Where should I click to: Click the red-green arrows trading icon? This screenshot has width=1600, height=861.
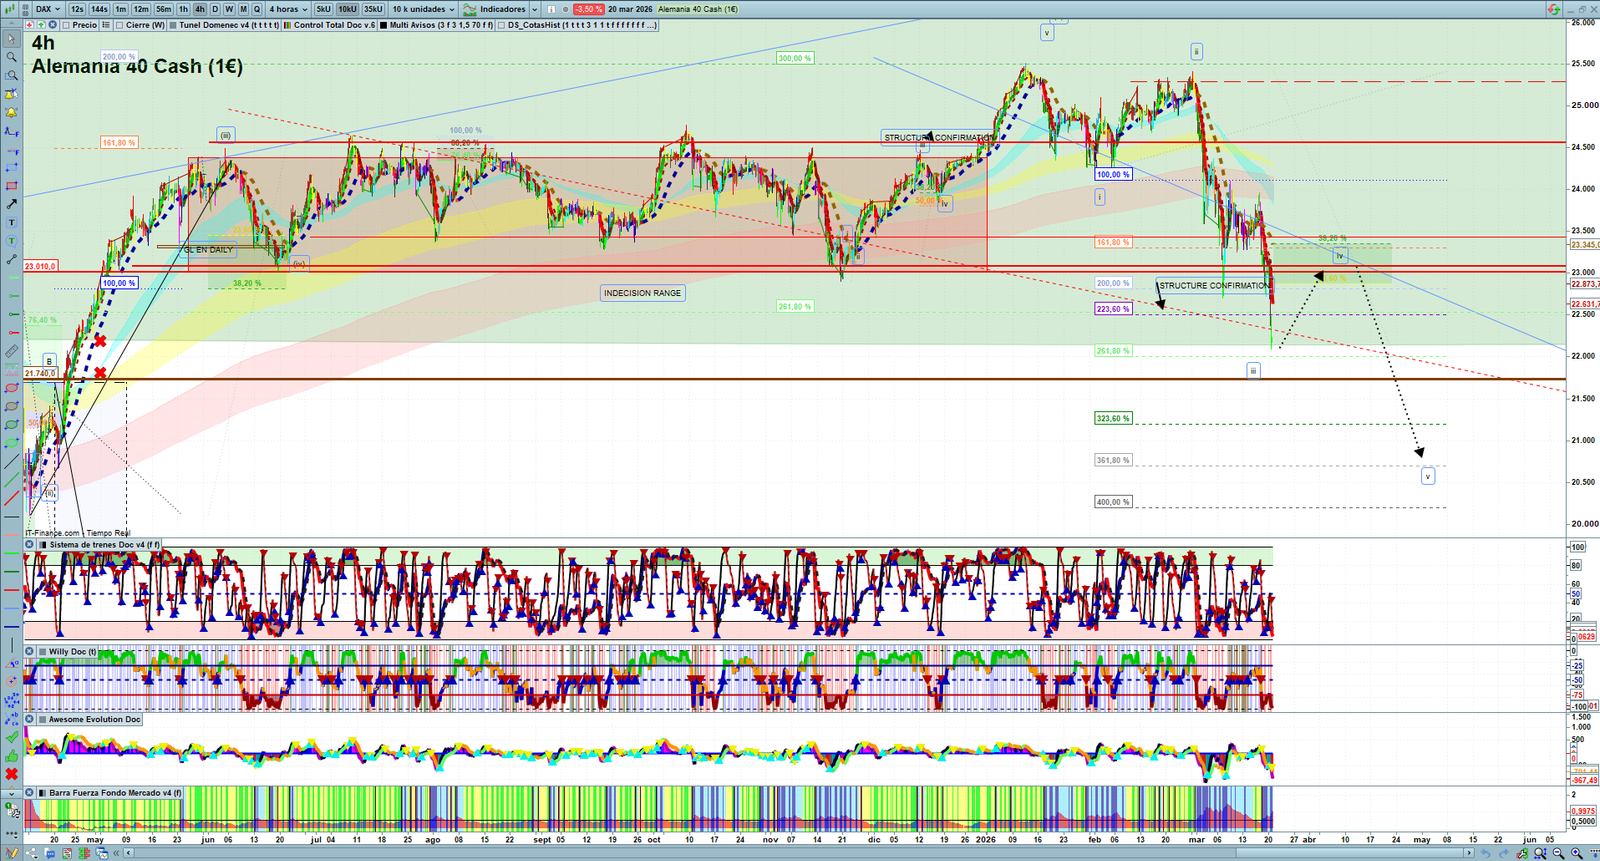point(1553,9)
